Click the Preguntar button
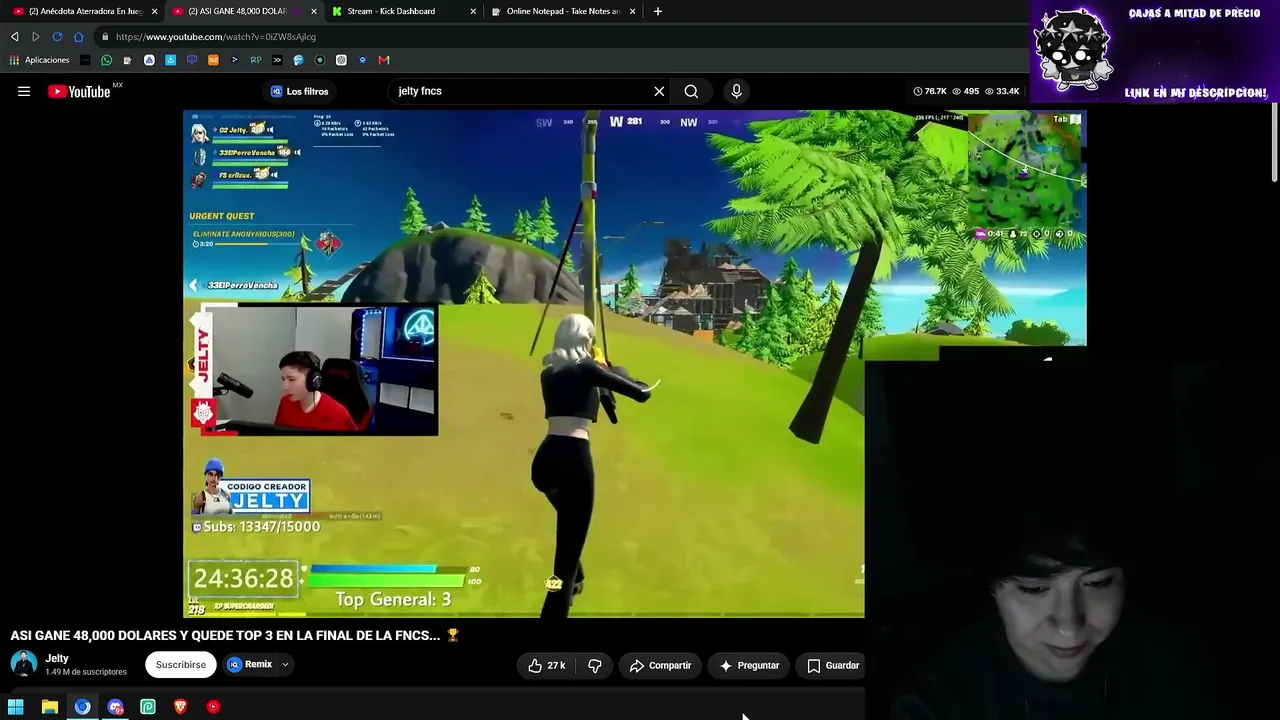Viewport: 1280px width, 720px height. 750,665
